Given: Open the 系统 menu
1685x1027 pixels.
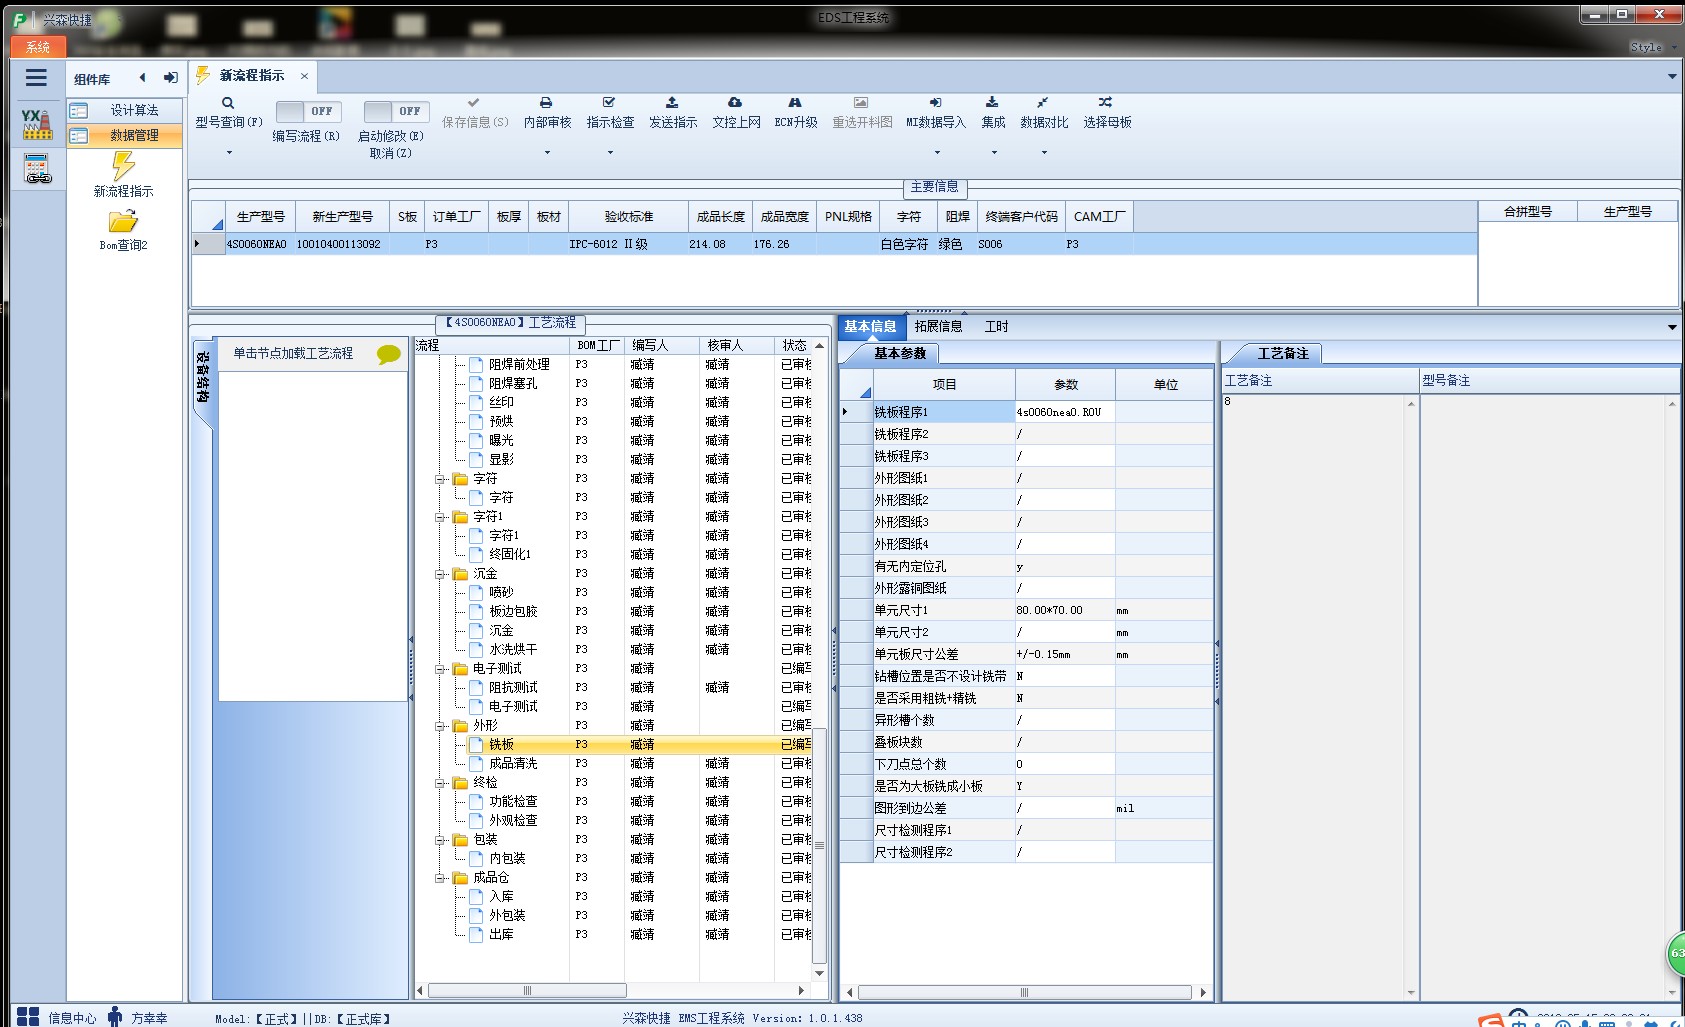Looking at the screenshot, I should coord(38,47).
